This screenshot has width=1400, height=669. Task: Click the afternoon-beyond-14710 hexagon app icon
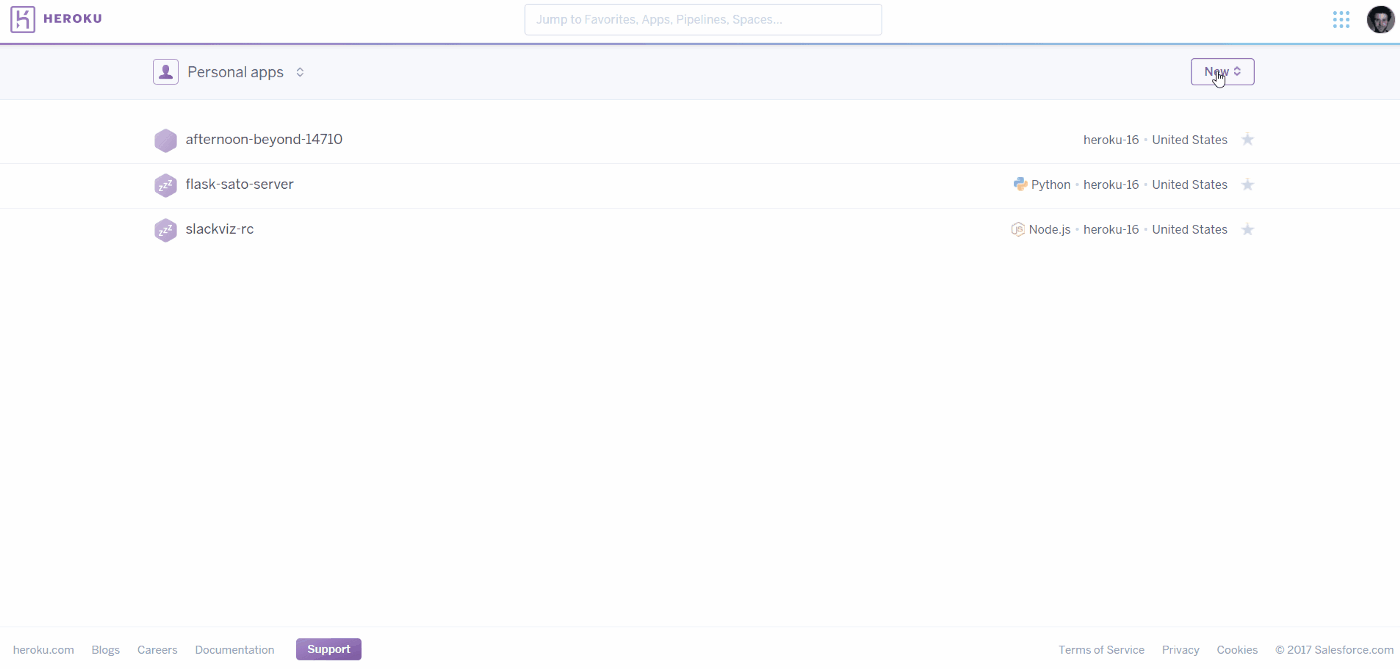pyautogui.click(x=165, y=140)
